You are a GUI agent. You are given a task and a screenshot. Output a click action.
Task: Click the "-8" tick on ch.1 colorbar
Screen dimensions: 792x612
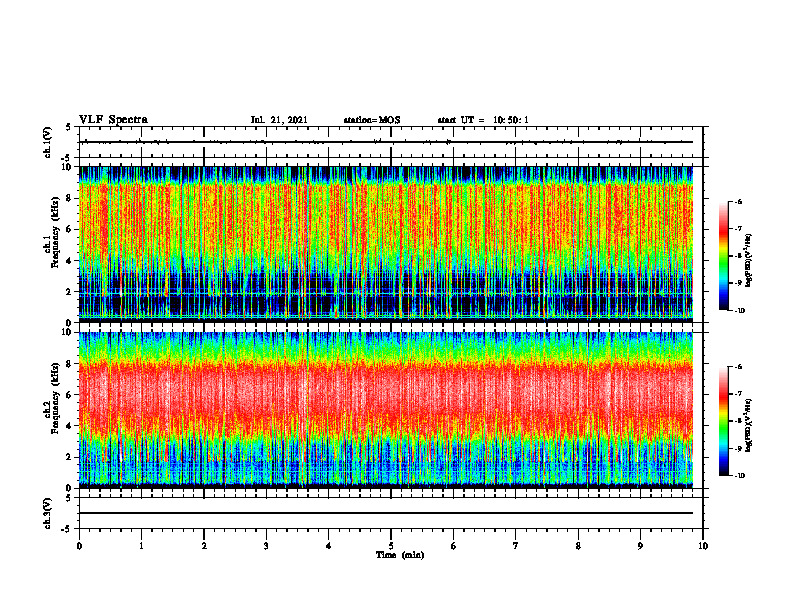click(738, 256)
